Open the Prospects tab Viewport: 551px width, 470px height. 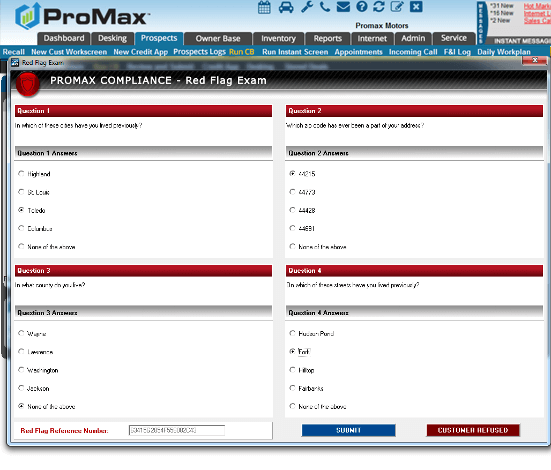[x=159, y=38]
